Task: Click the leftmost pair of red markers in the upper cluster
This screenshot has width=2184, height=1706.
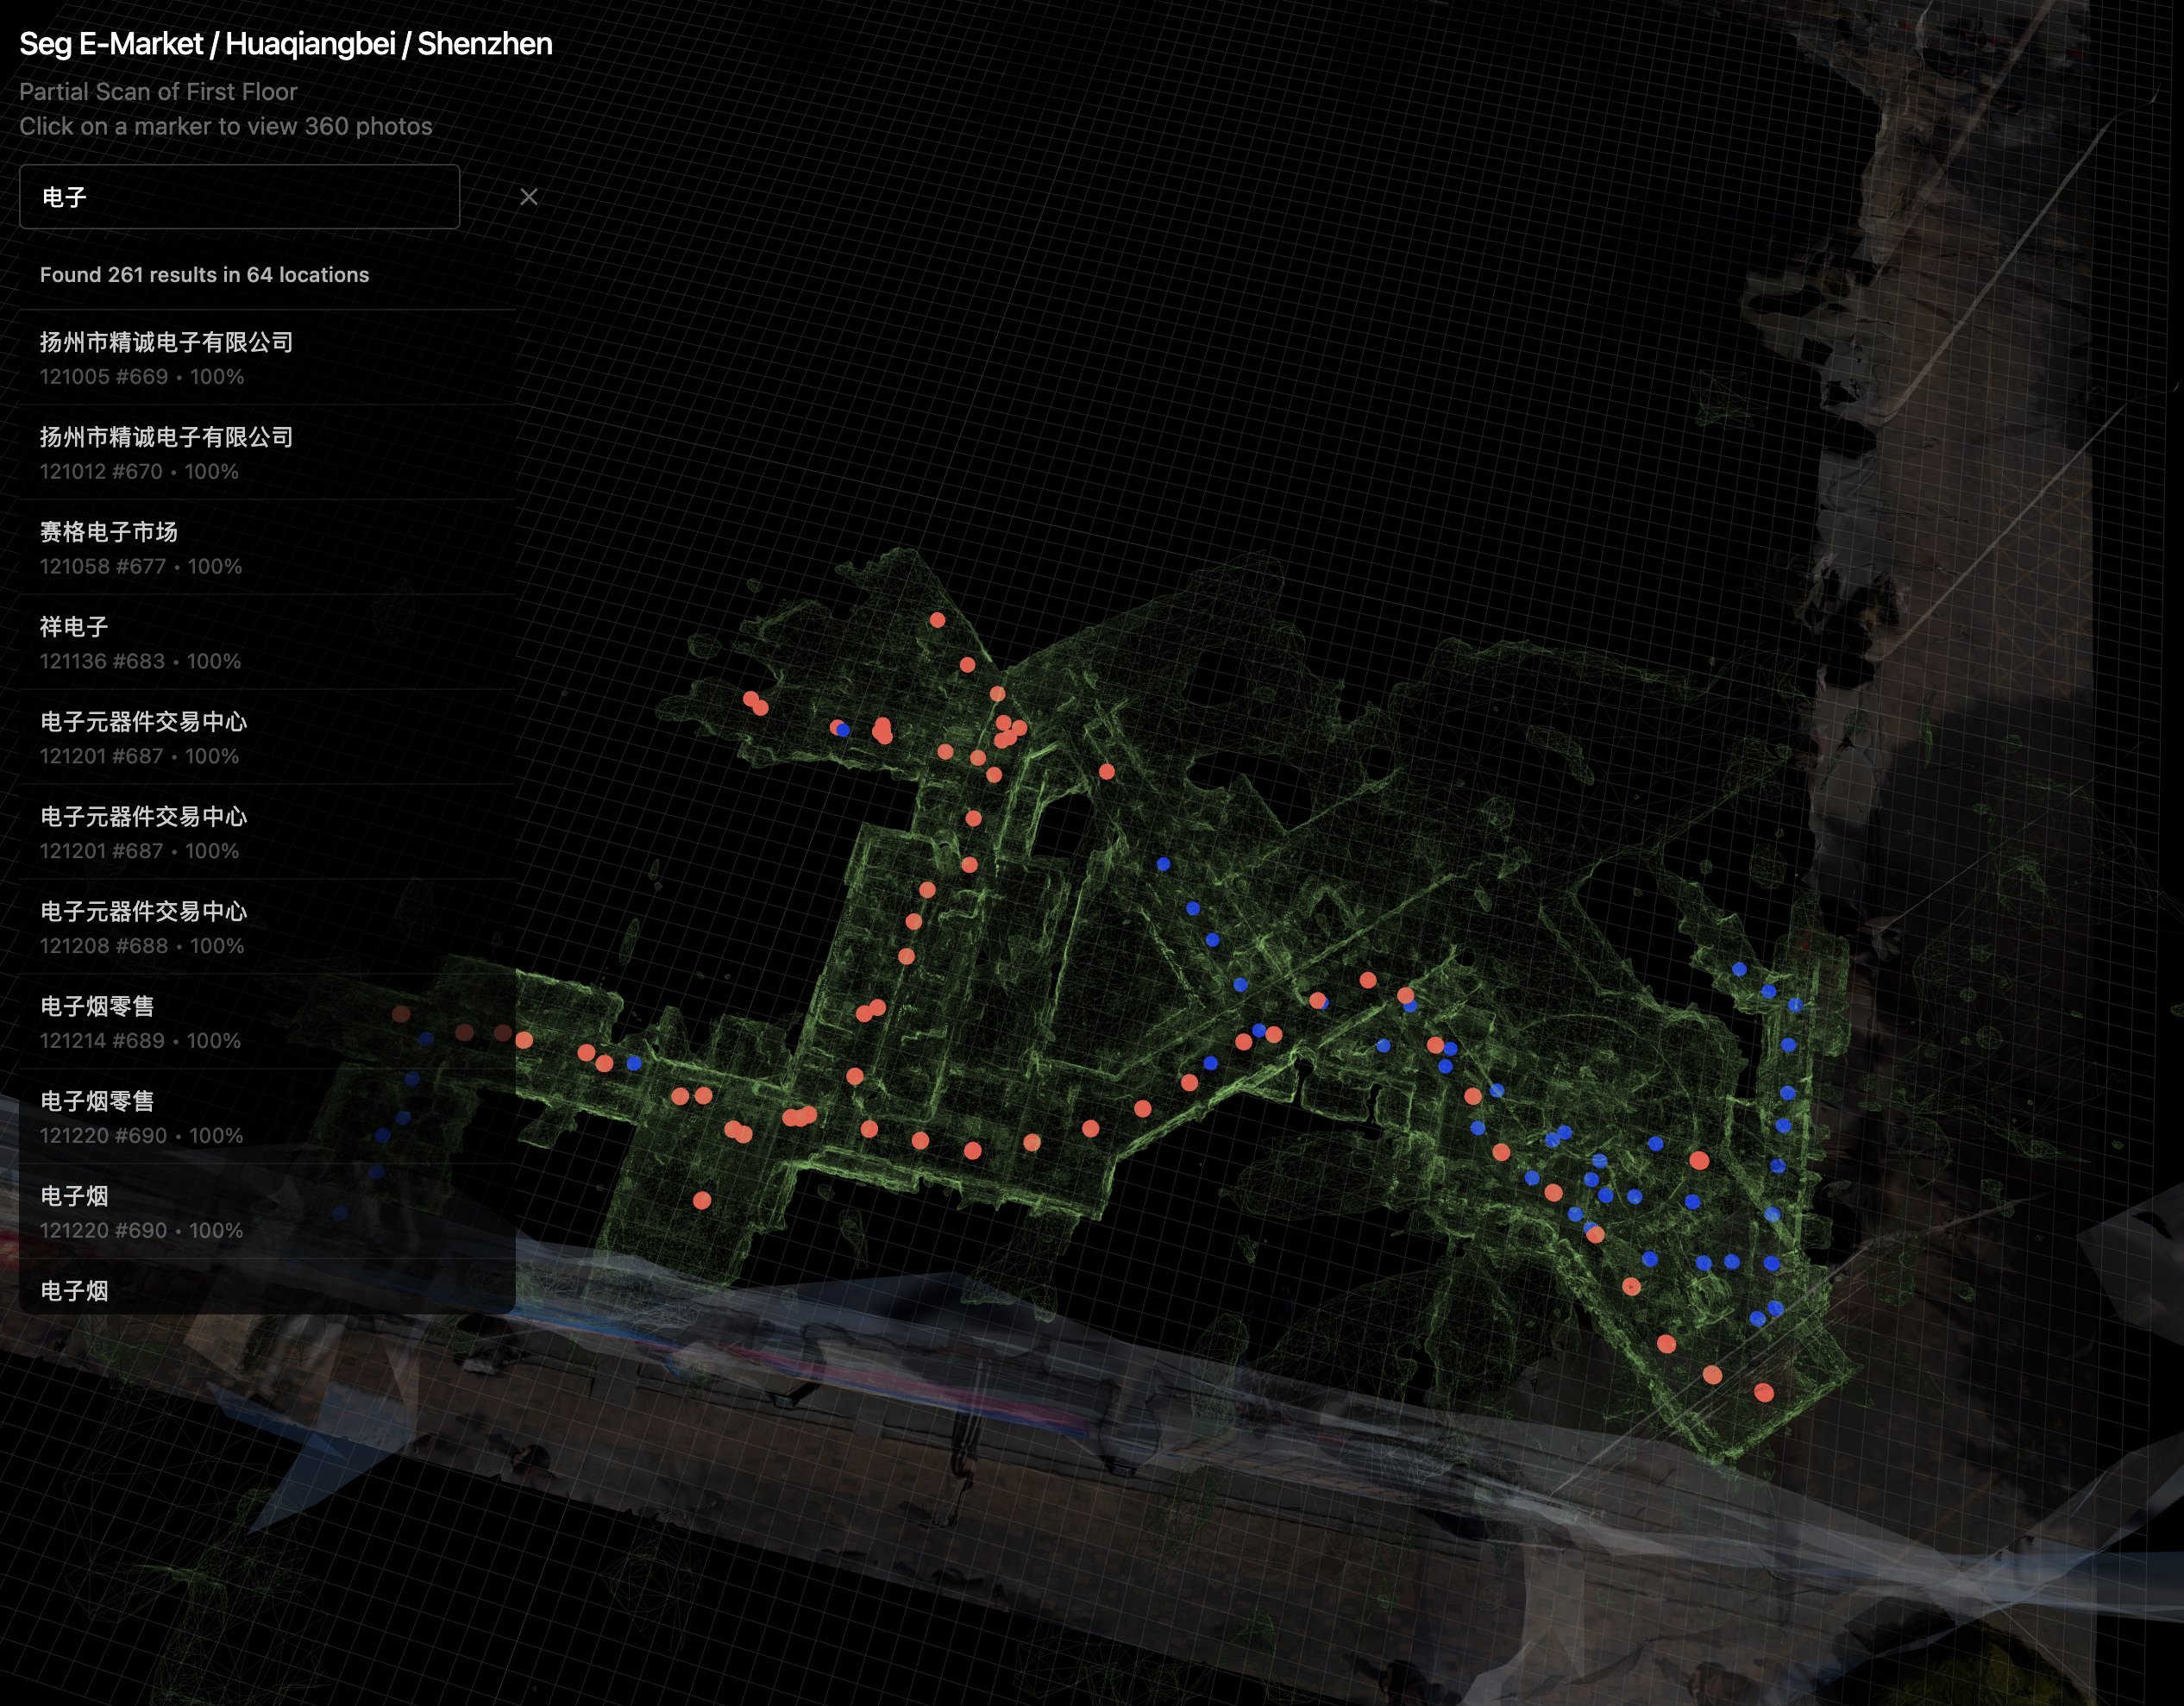Action: point(755,703)
